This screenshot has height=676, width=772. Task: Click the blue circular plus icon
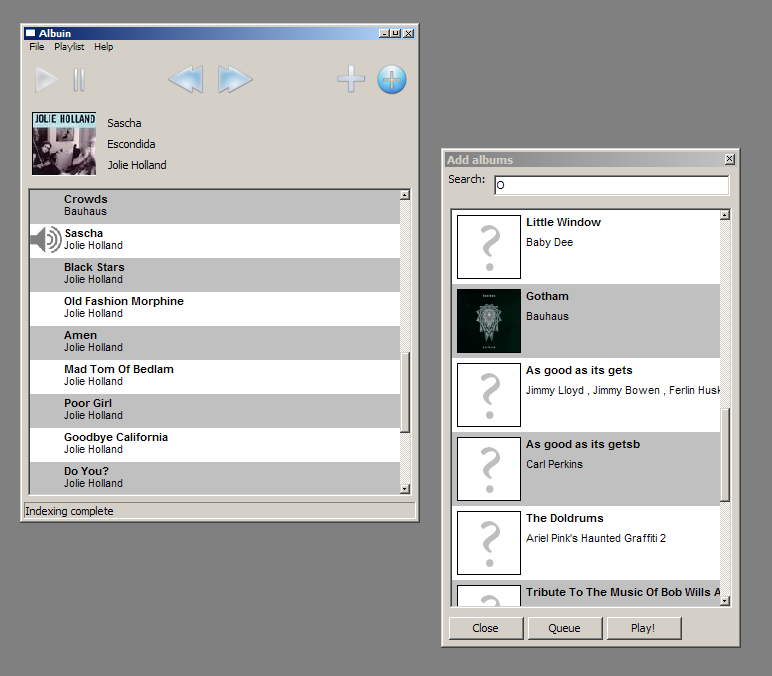pos(392,79)
